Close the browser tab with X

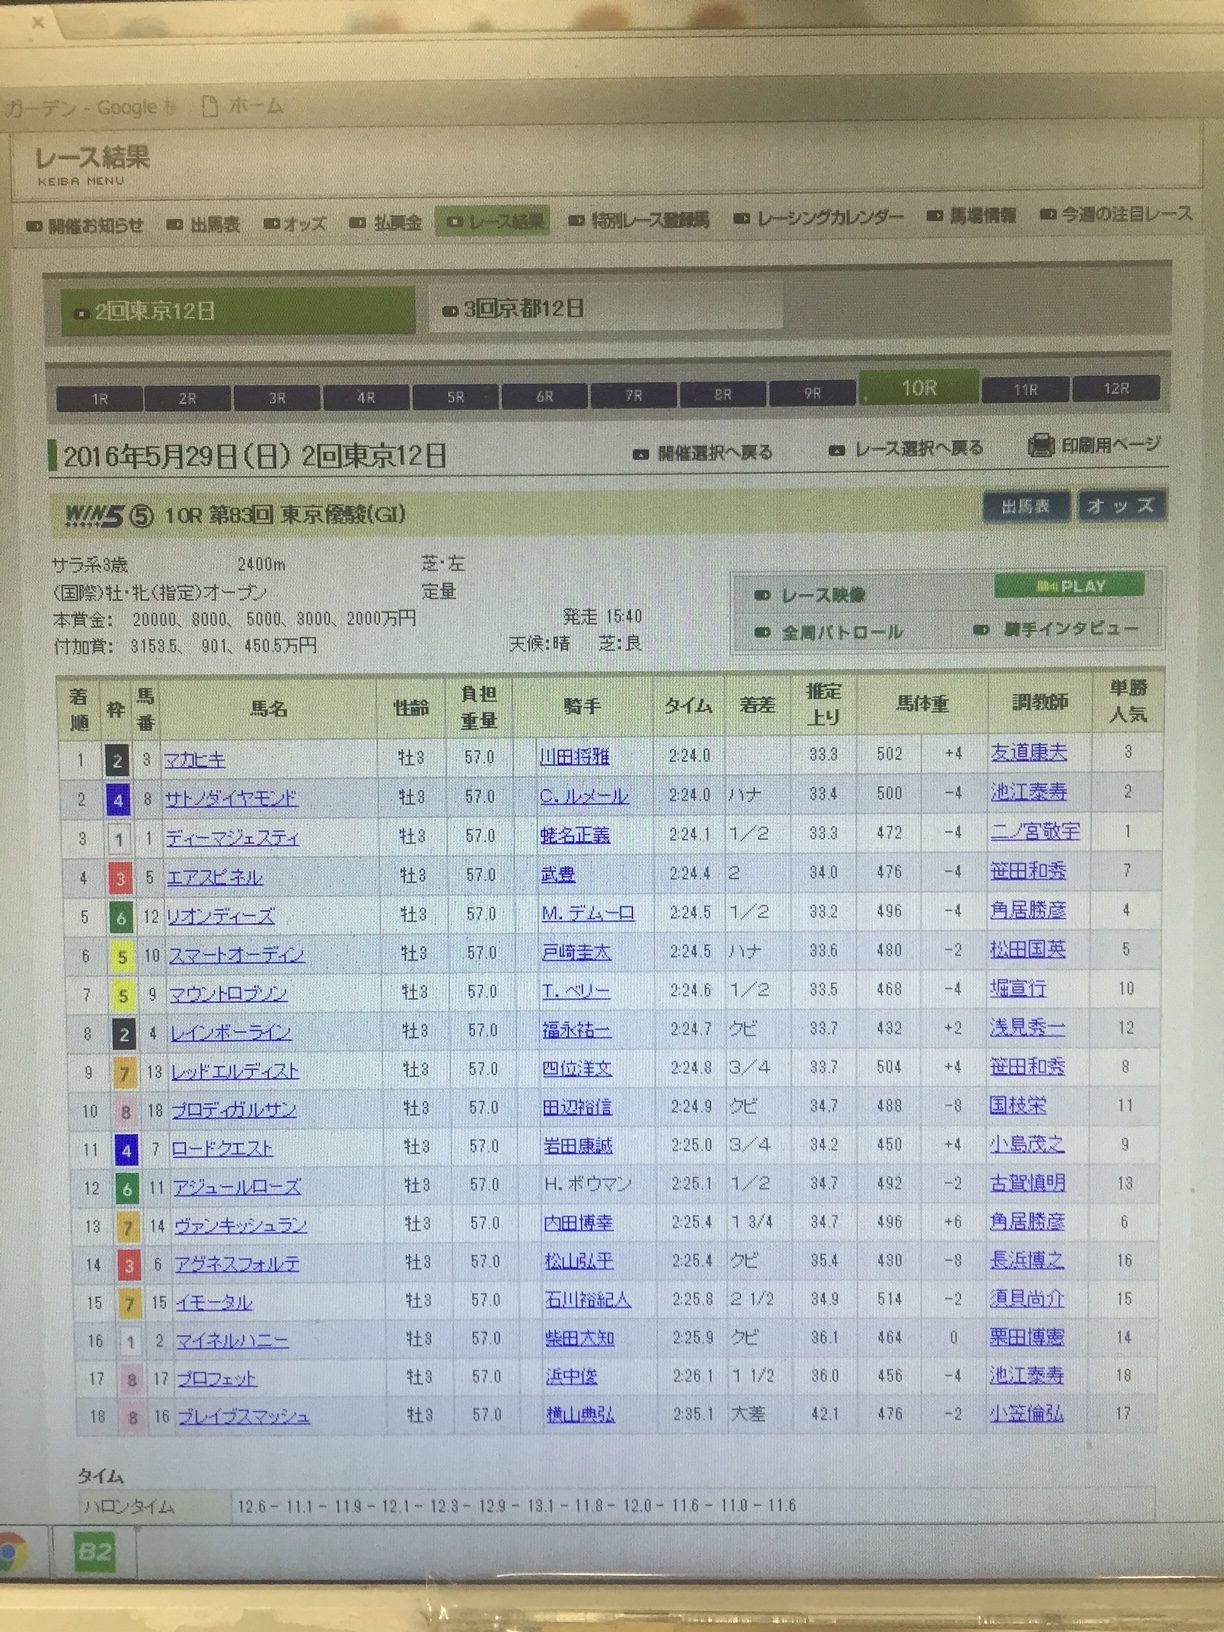[38, 21]
